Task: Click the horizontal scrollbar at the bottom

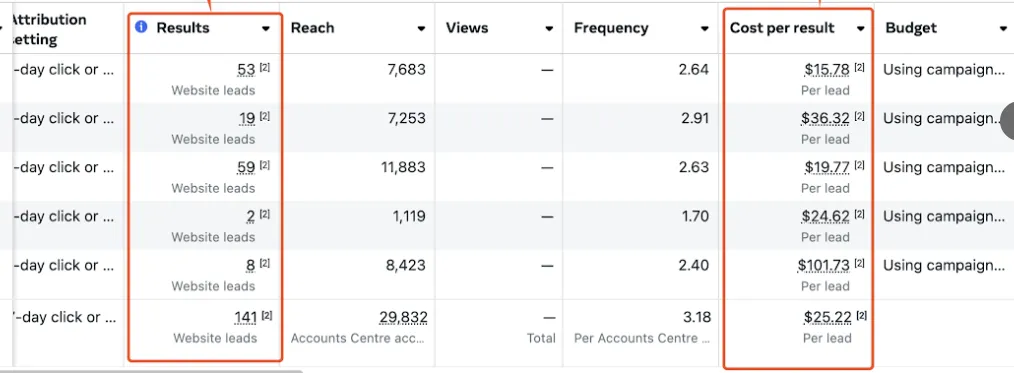Action: tap(152, 371)
